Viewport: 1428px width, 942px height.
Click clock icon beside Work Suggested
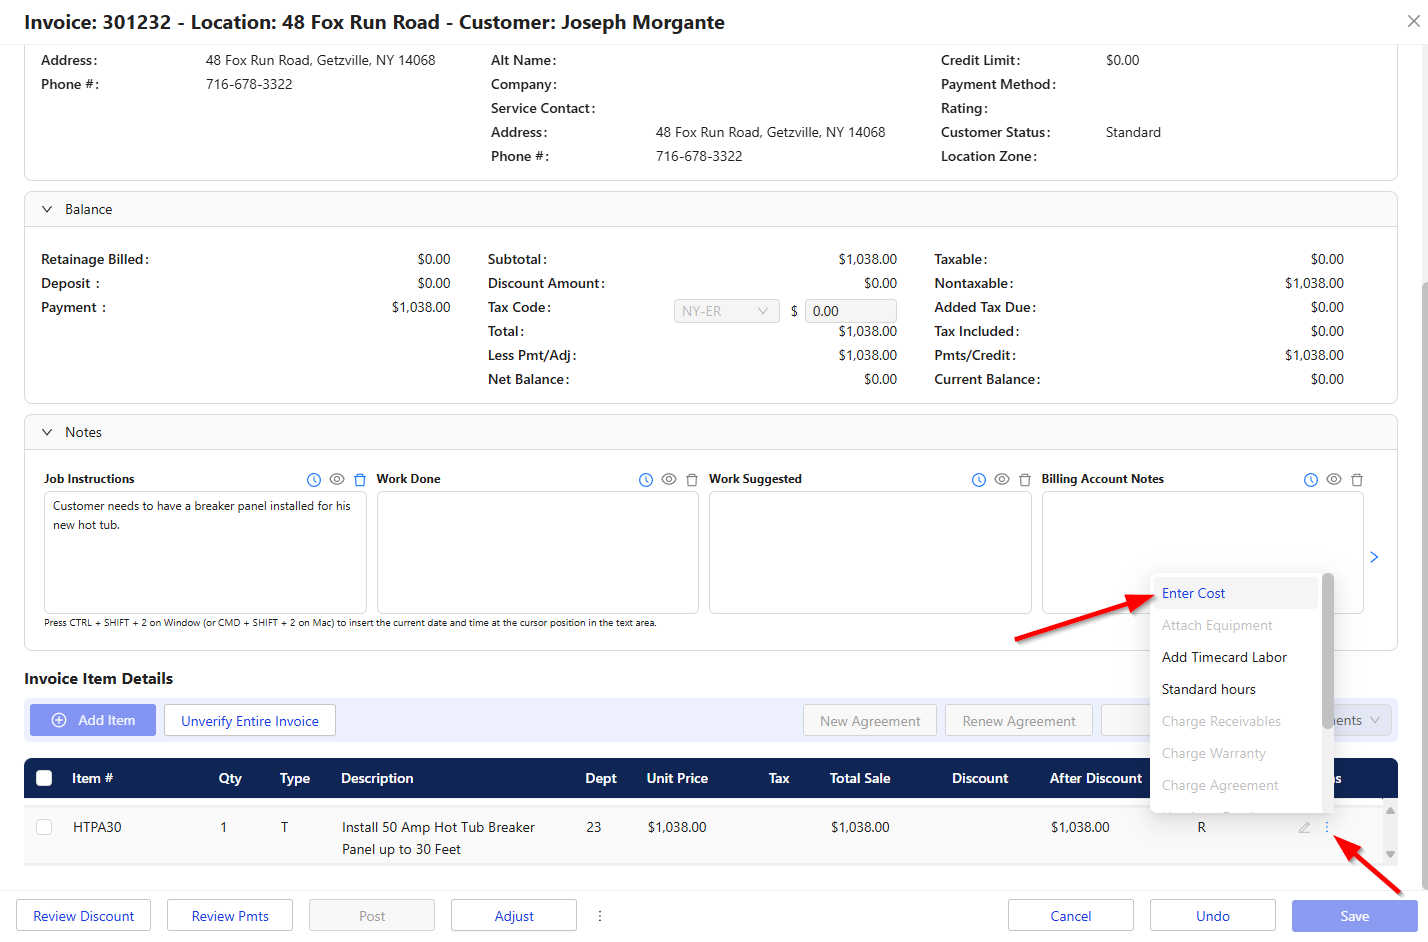coord(979,480)
